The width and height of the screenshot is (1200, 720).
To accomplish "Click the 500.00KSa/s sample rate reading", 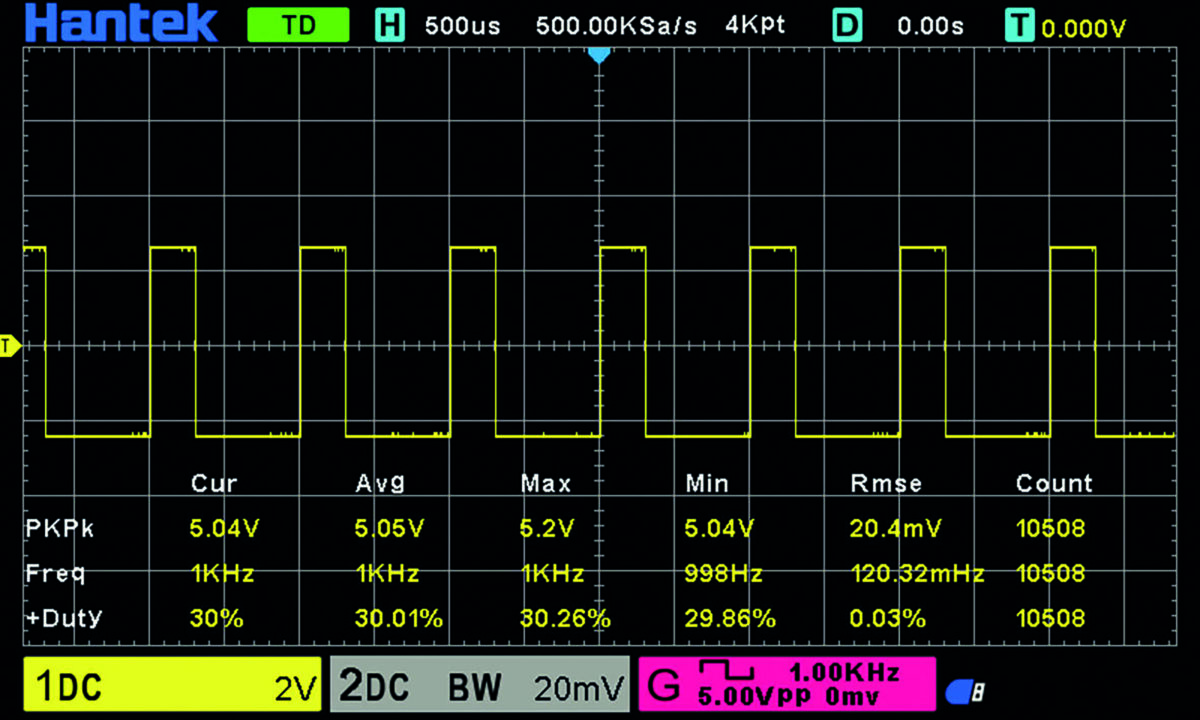I will [616, 26].
